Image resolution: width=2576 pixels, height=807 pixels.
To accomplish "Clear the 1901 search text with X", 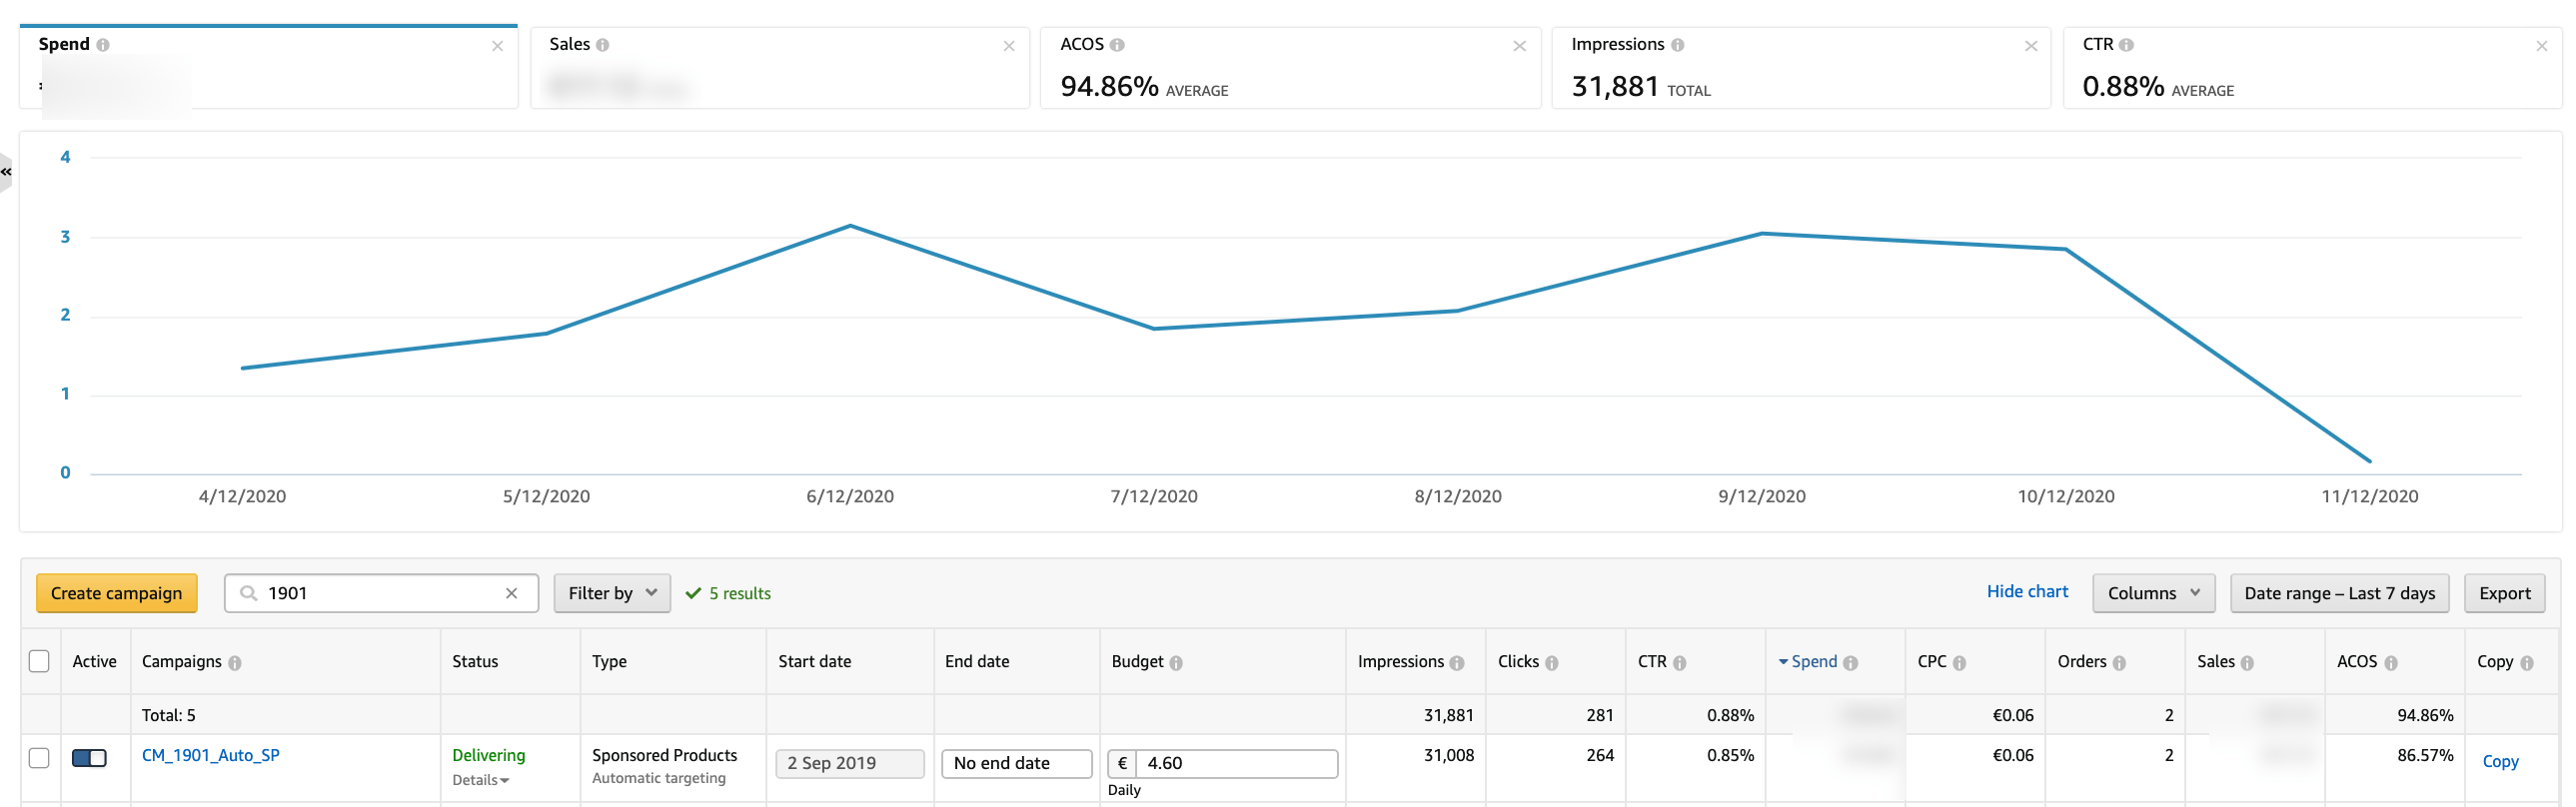I will pos(511,593).
